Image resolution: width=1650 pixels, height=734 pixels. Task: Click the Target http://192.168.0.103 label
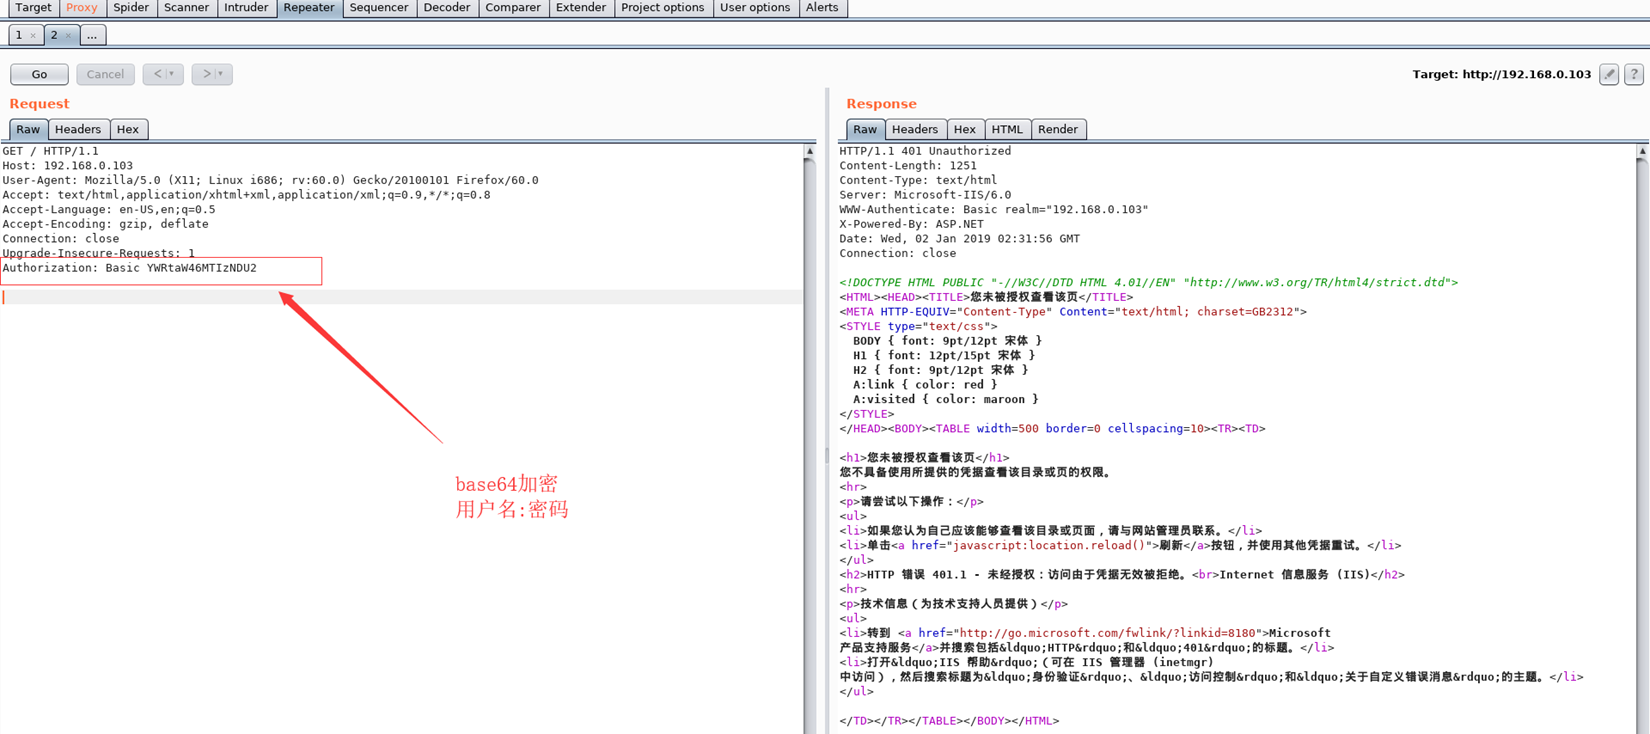(x=1502, y=74)
